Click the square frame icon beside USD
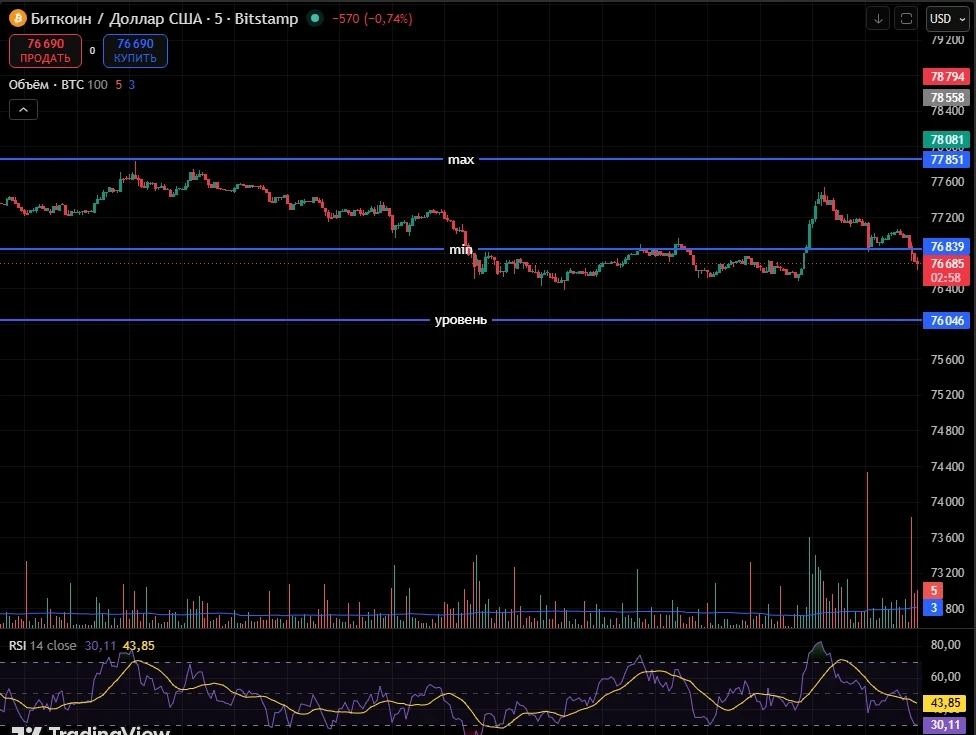Image resolution: width=976 pixels, height=735 pixels. tap(906, 19)
